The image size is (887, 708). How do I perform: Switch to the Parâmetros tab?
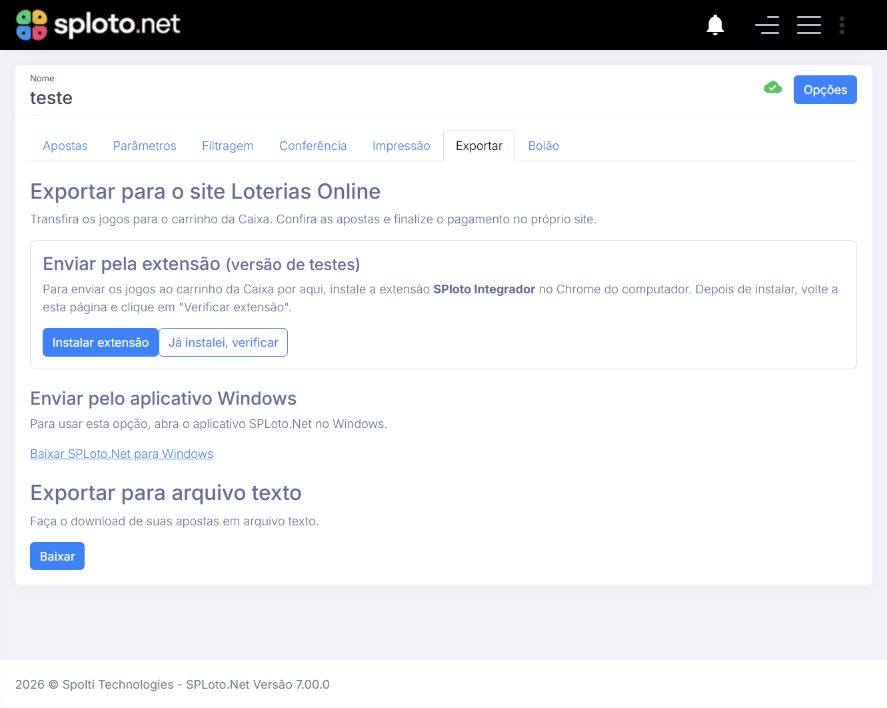(x=144, y=146)
